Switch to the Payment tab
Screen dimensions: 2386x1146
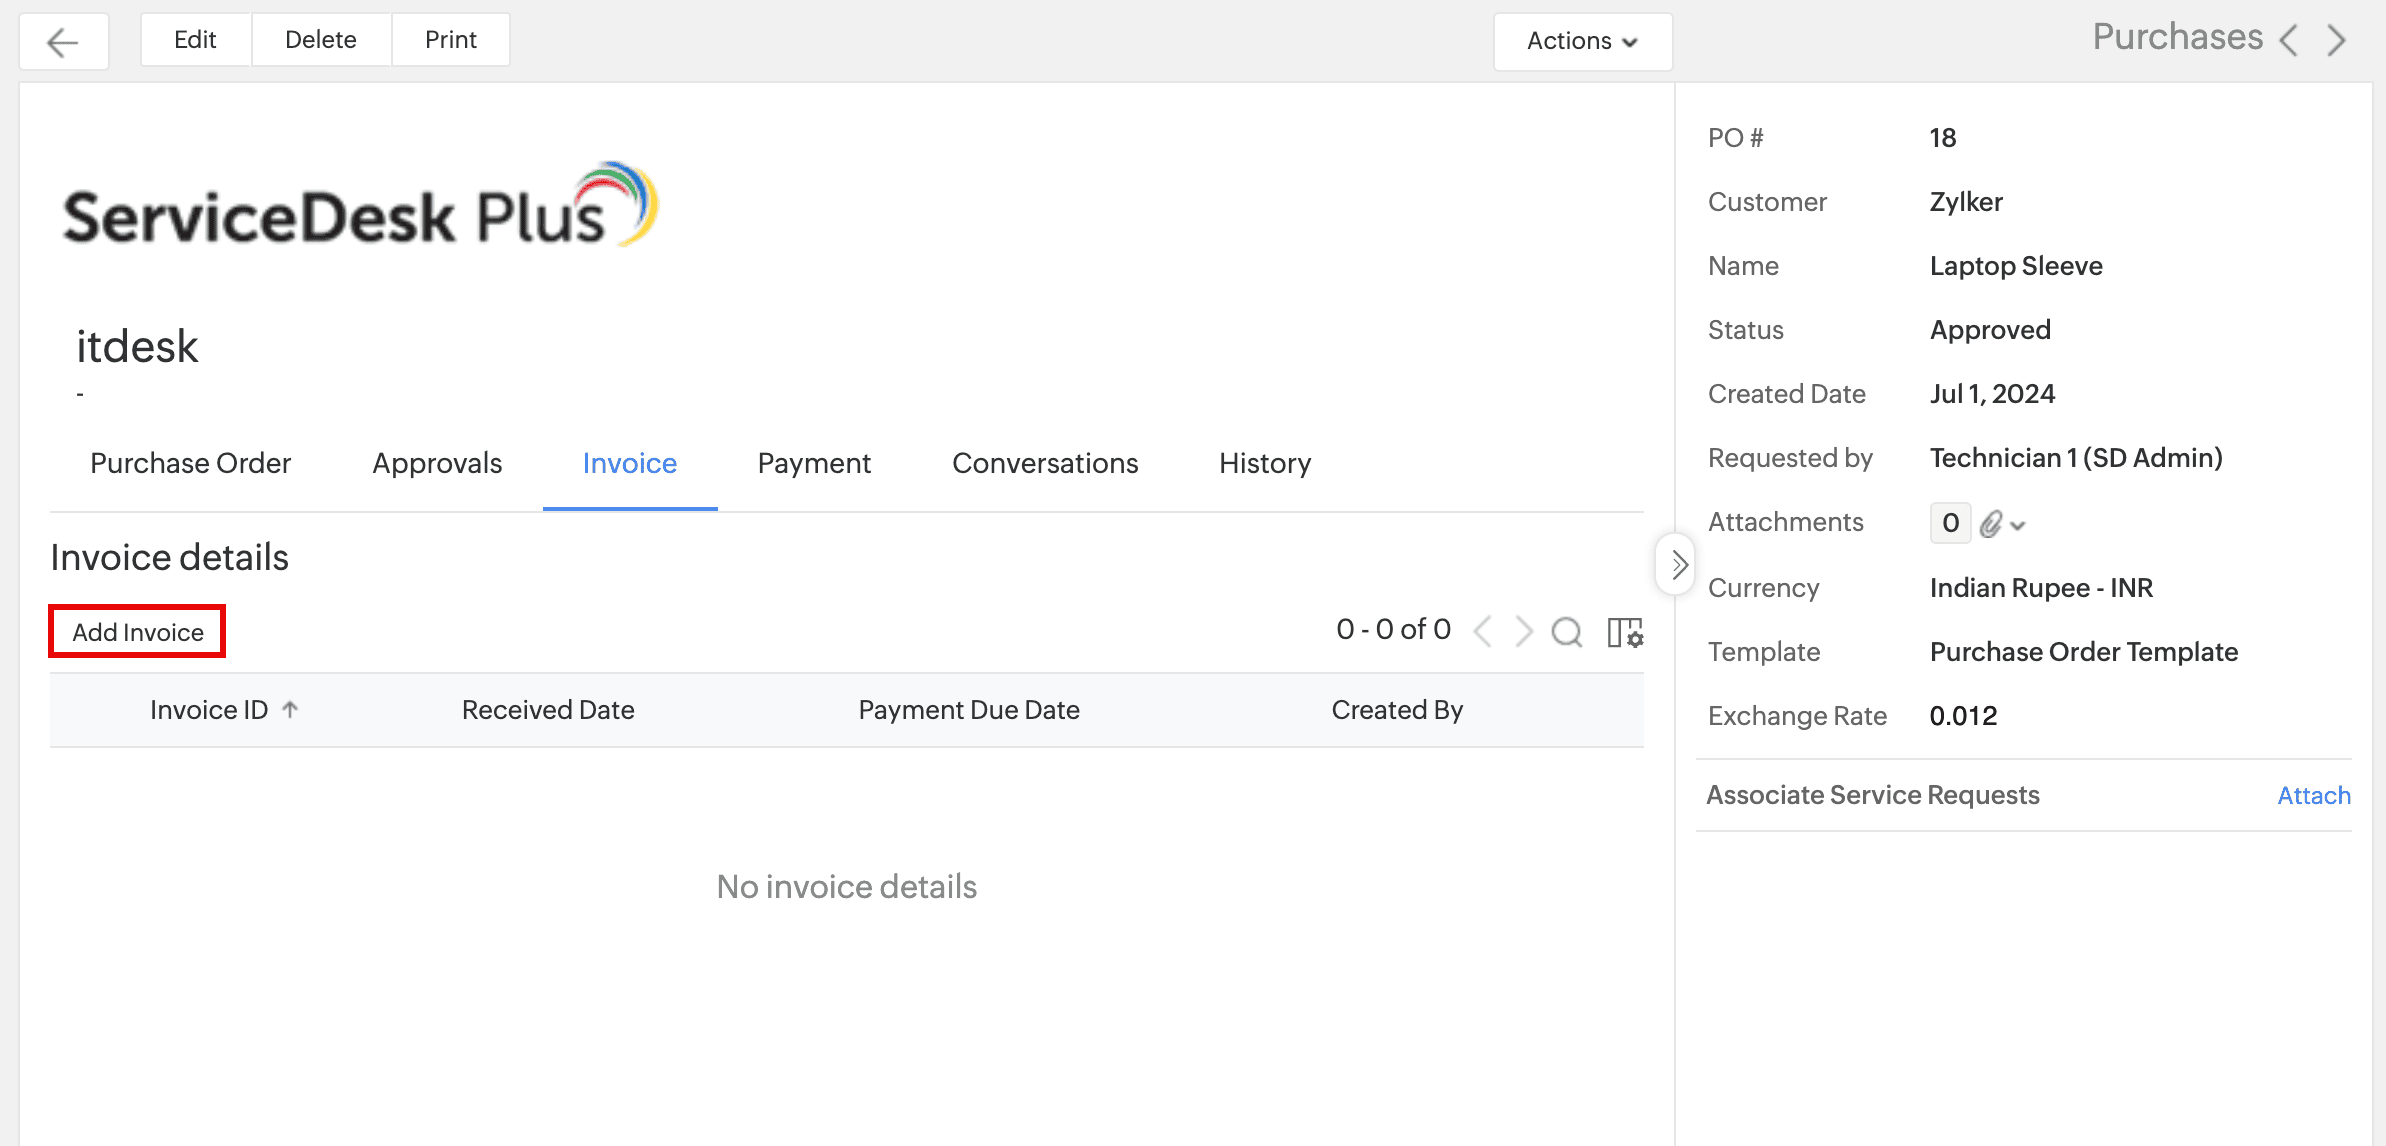tap(814, 463)
